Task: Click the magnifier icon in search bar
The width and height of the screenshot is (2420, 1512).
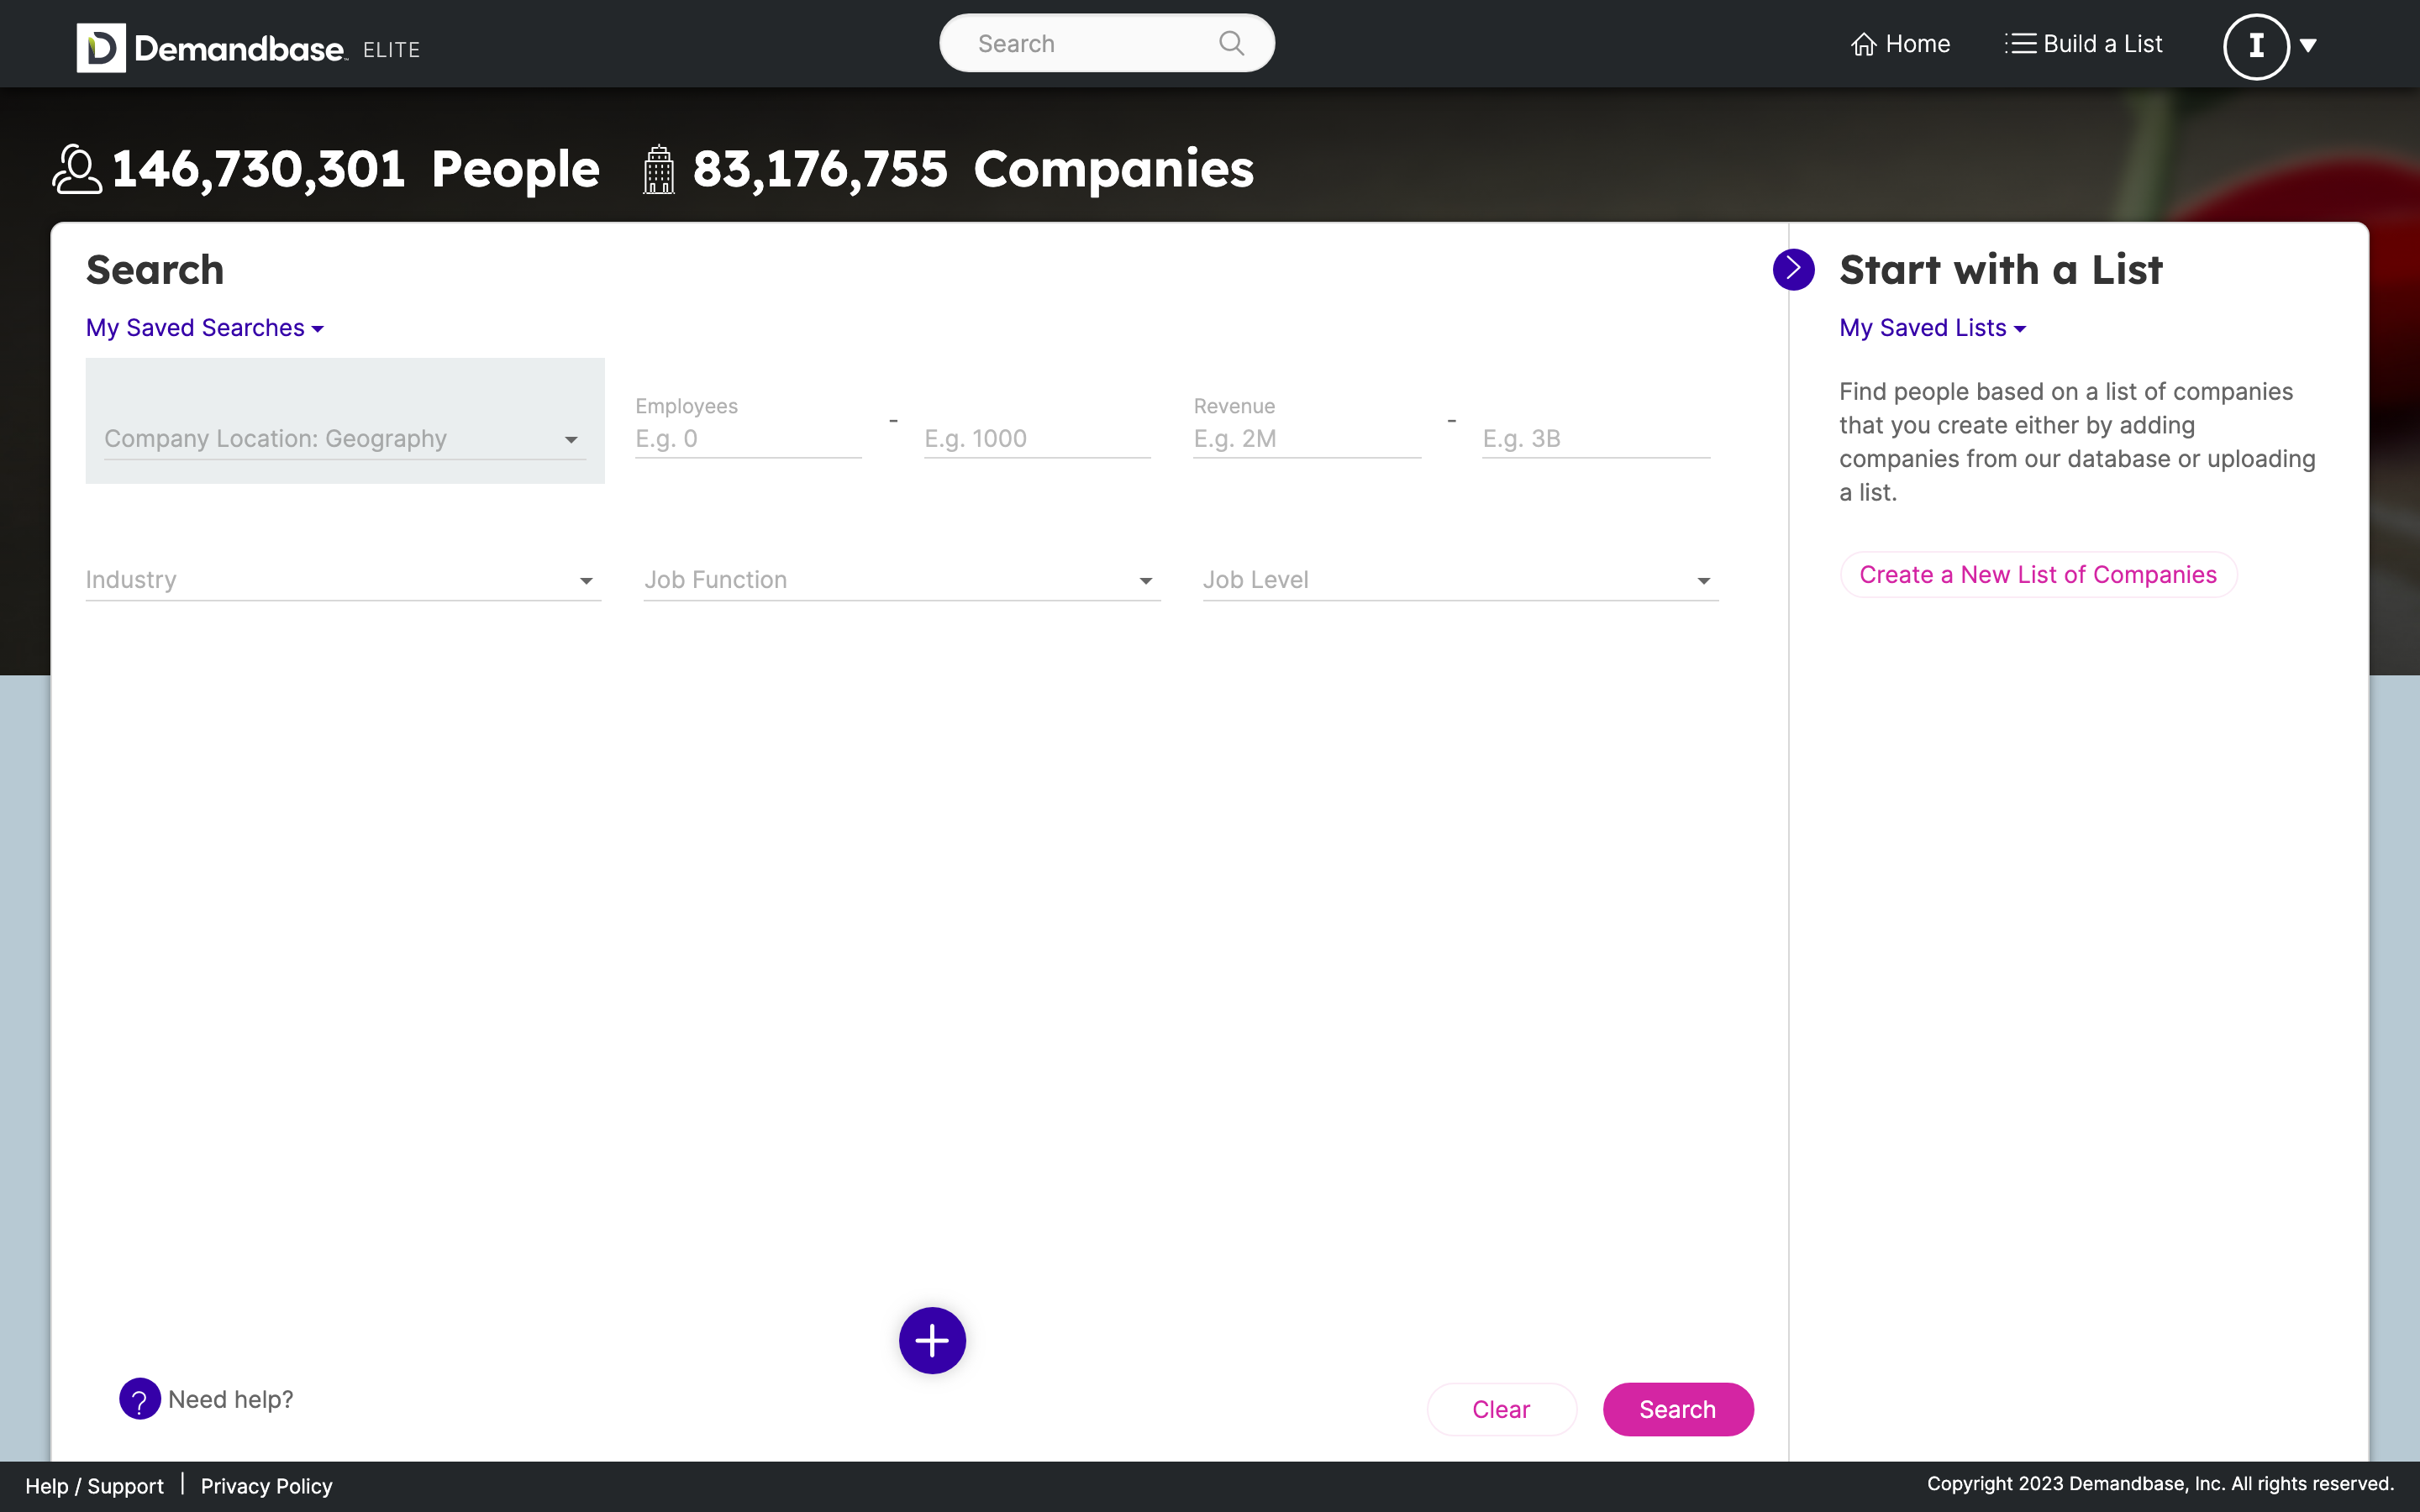Action: (1231, 43)
